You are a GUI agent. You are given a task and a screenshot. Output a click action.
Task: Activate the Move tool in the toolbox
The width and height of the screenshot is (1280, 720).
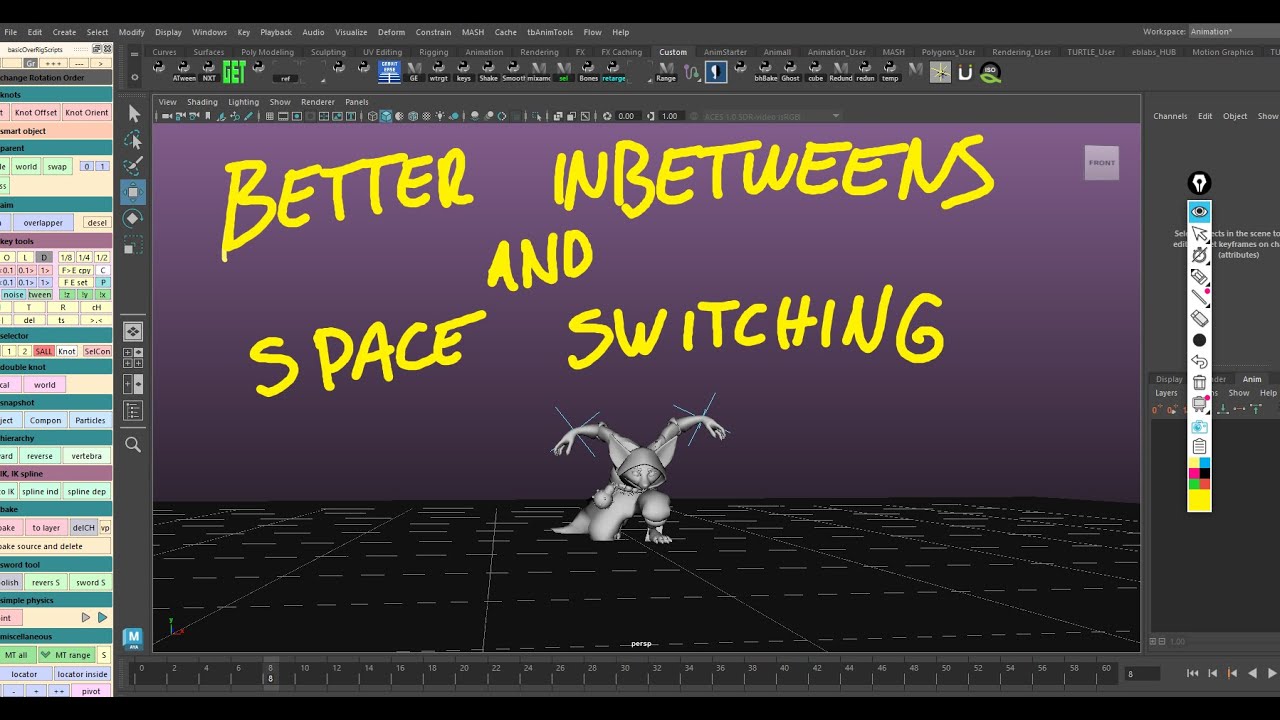point(133,192)
